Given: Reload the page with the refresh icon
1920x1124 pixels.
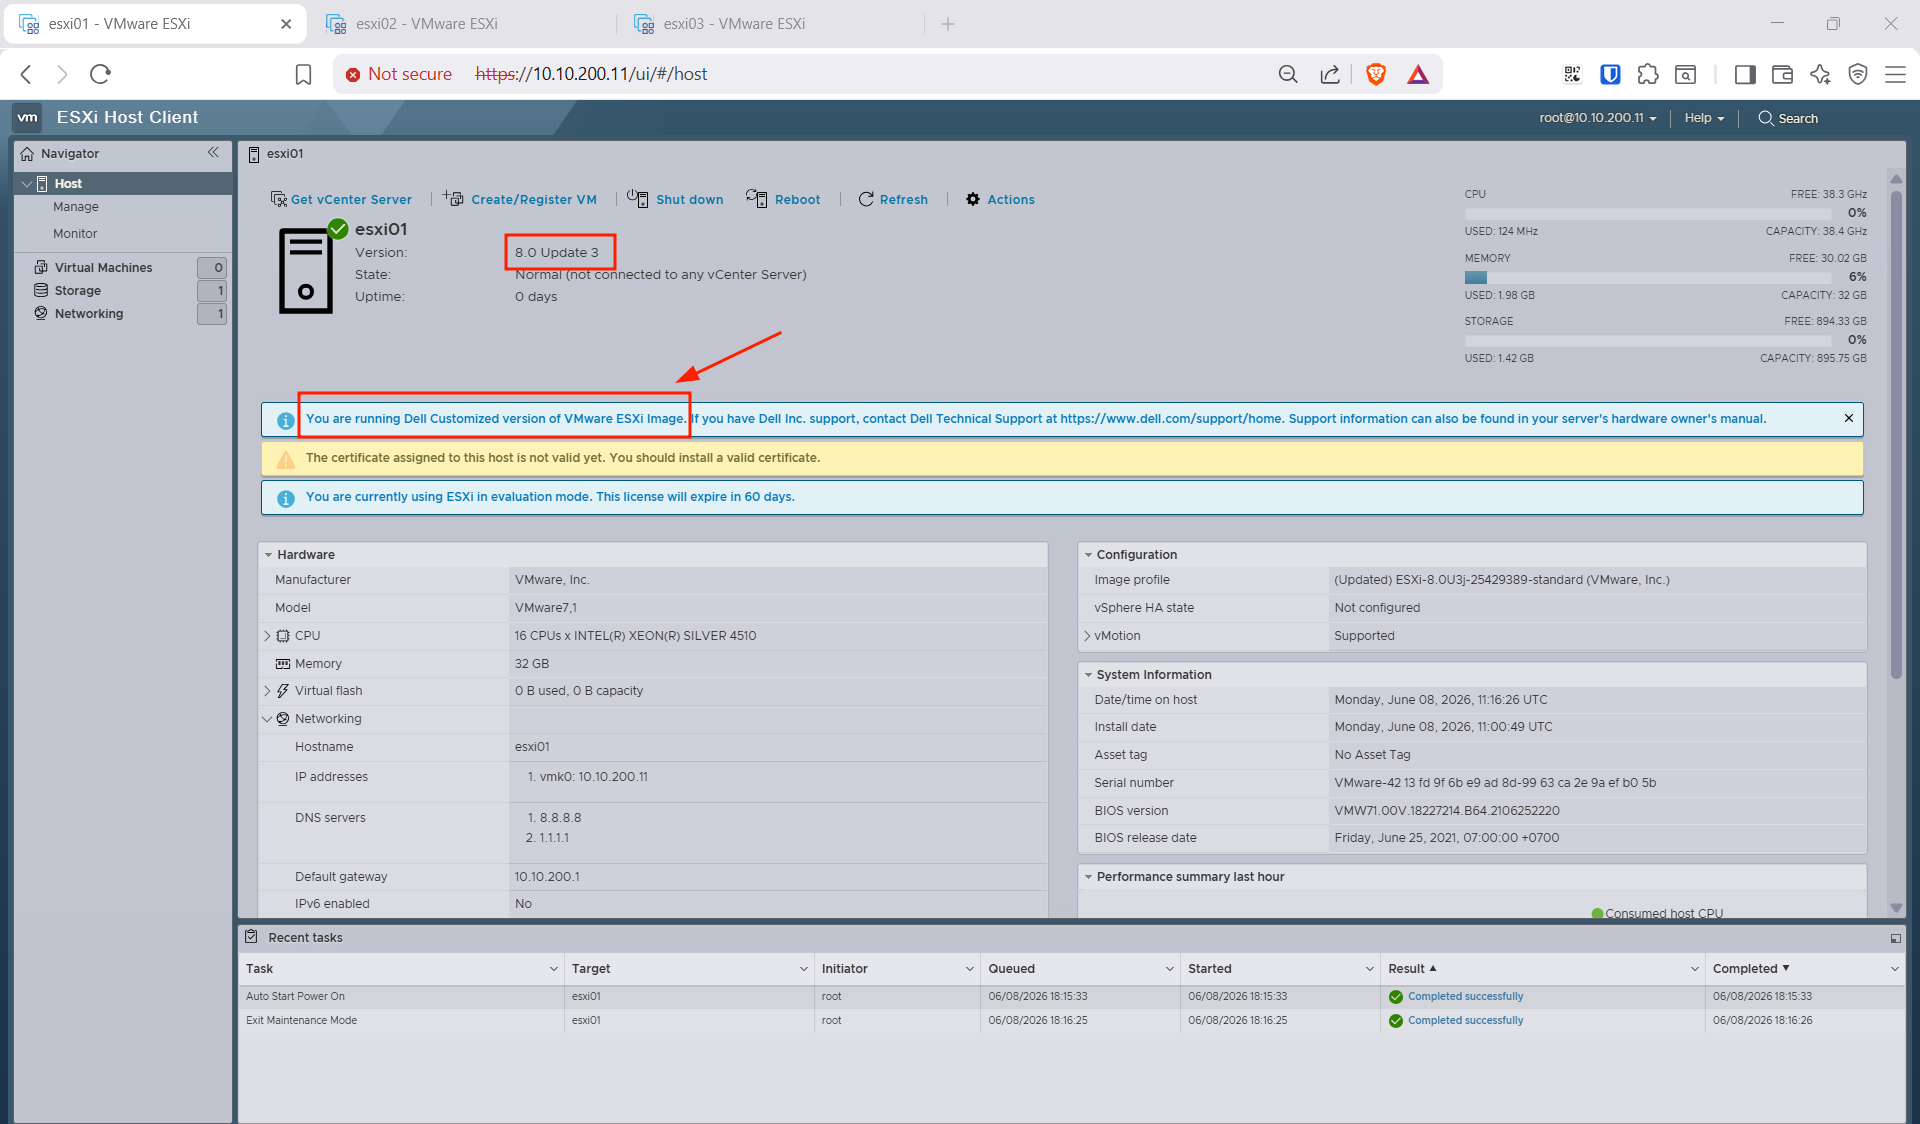Looking at the screenshot, I should [100, 74].
